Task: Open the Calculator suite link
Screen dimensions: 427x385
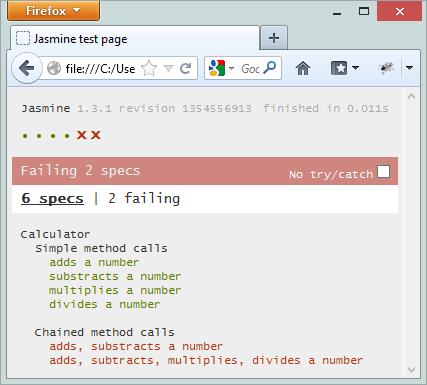Action: pos(55,234)
